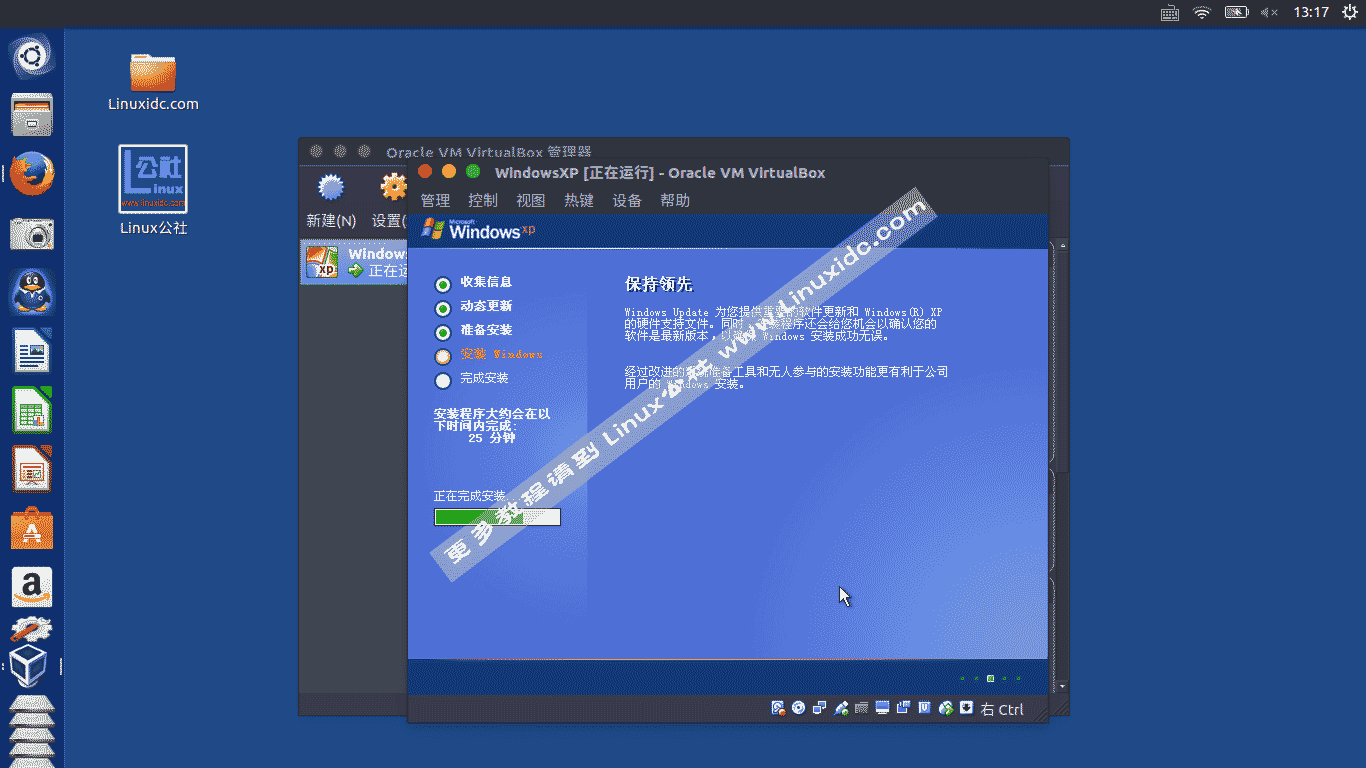Open the muted sound indicator
The image size is (1366, 768).
[1269, 12]
